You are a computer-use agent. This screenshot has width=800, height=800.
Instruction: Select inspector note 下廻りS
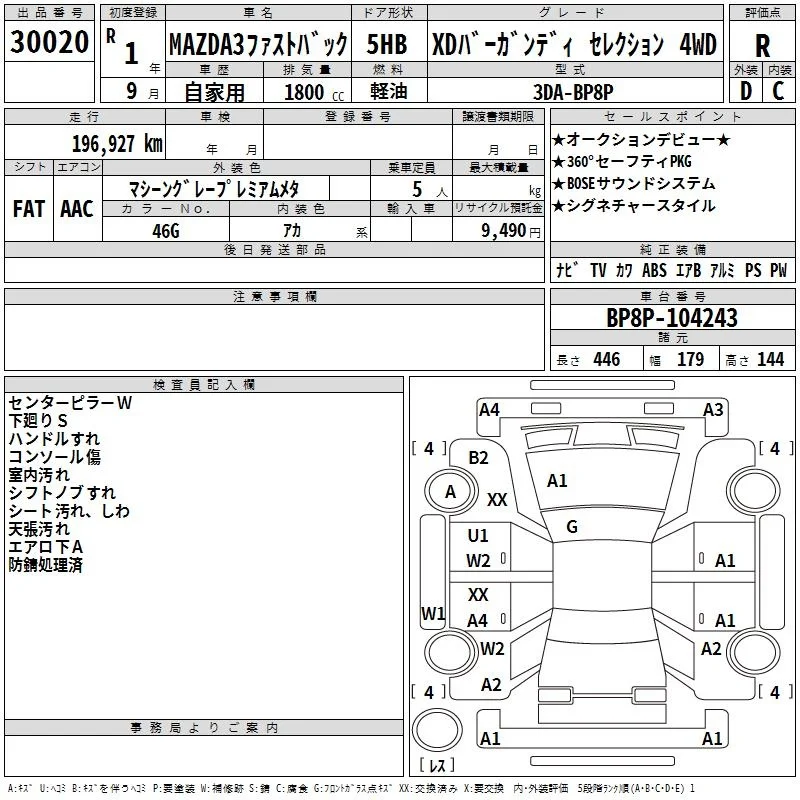click(x=38, y=421)
